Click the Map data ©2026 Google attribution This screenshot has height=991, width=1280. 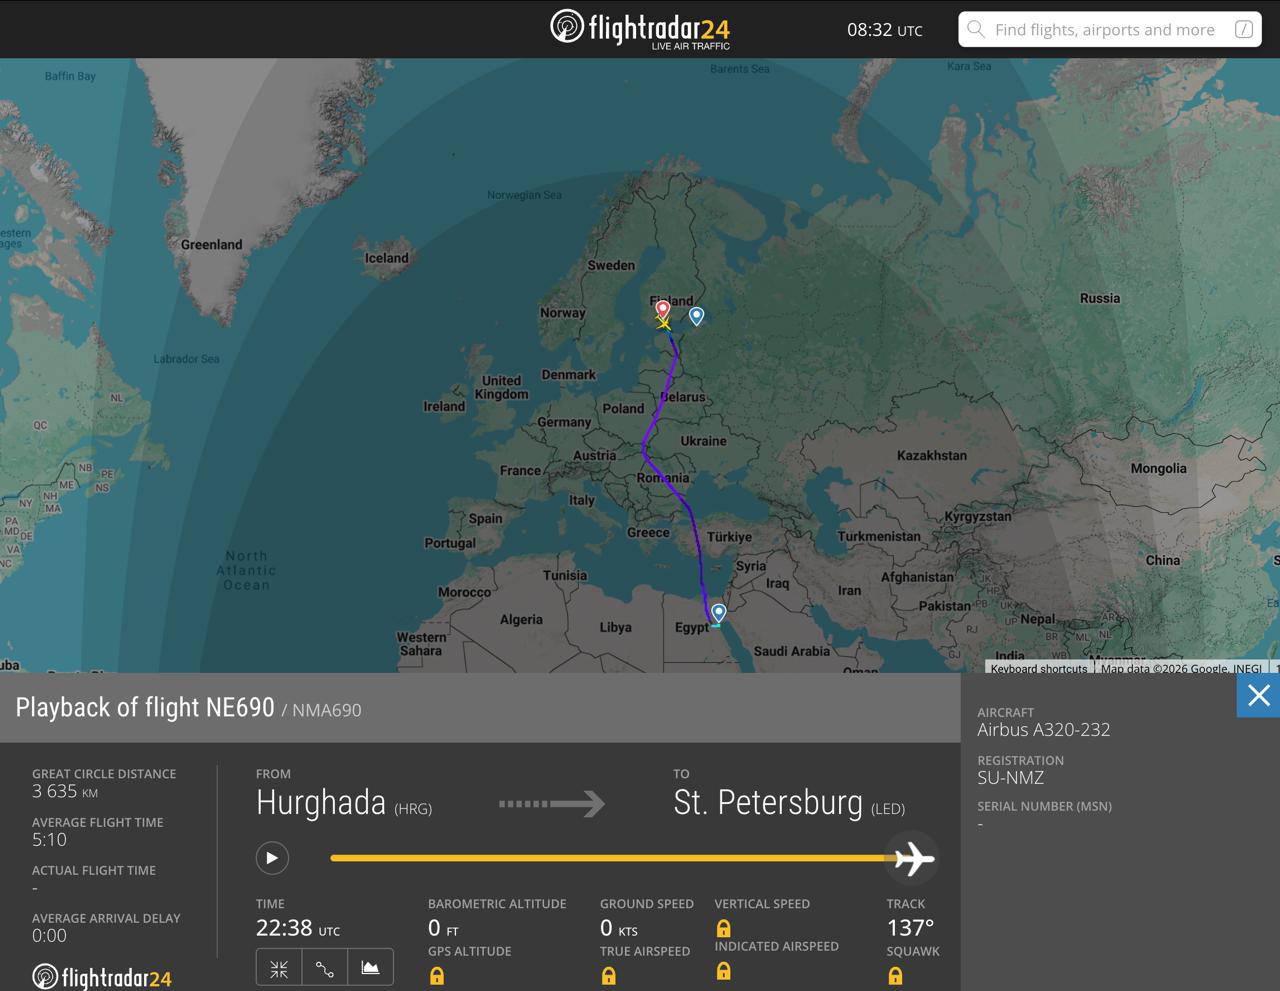point(1181,668)
